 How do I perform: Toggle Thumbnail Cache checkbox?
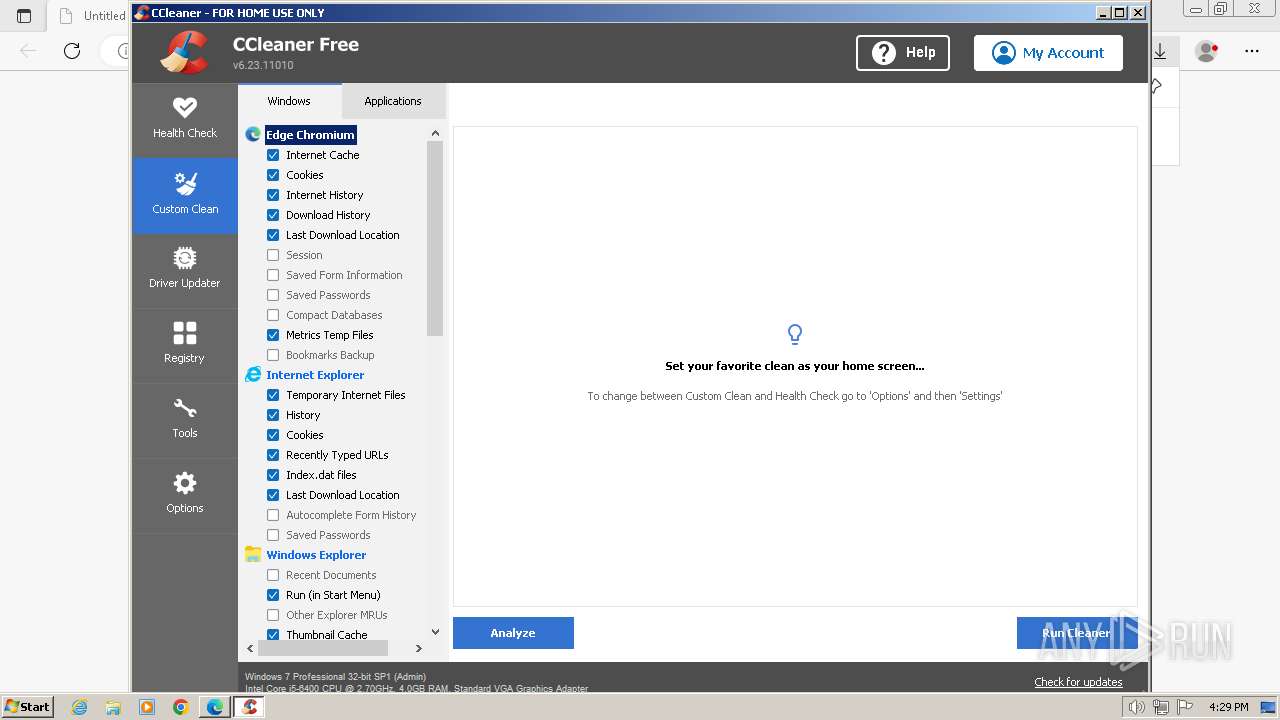(x=273, y=635)
